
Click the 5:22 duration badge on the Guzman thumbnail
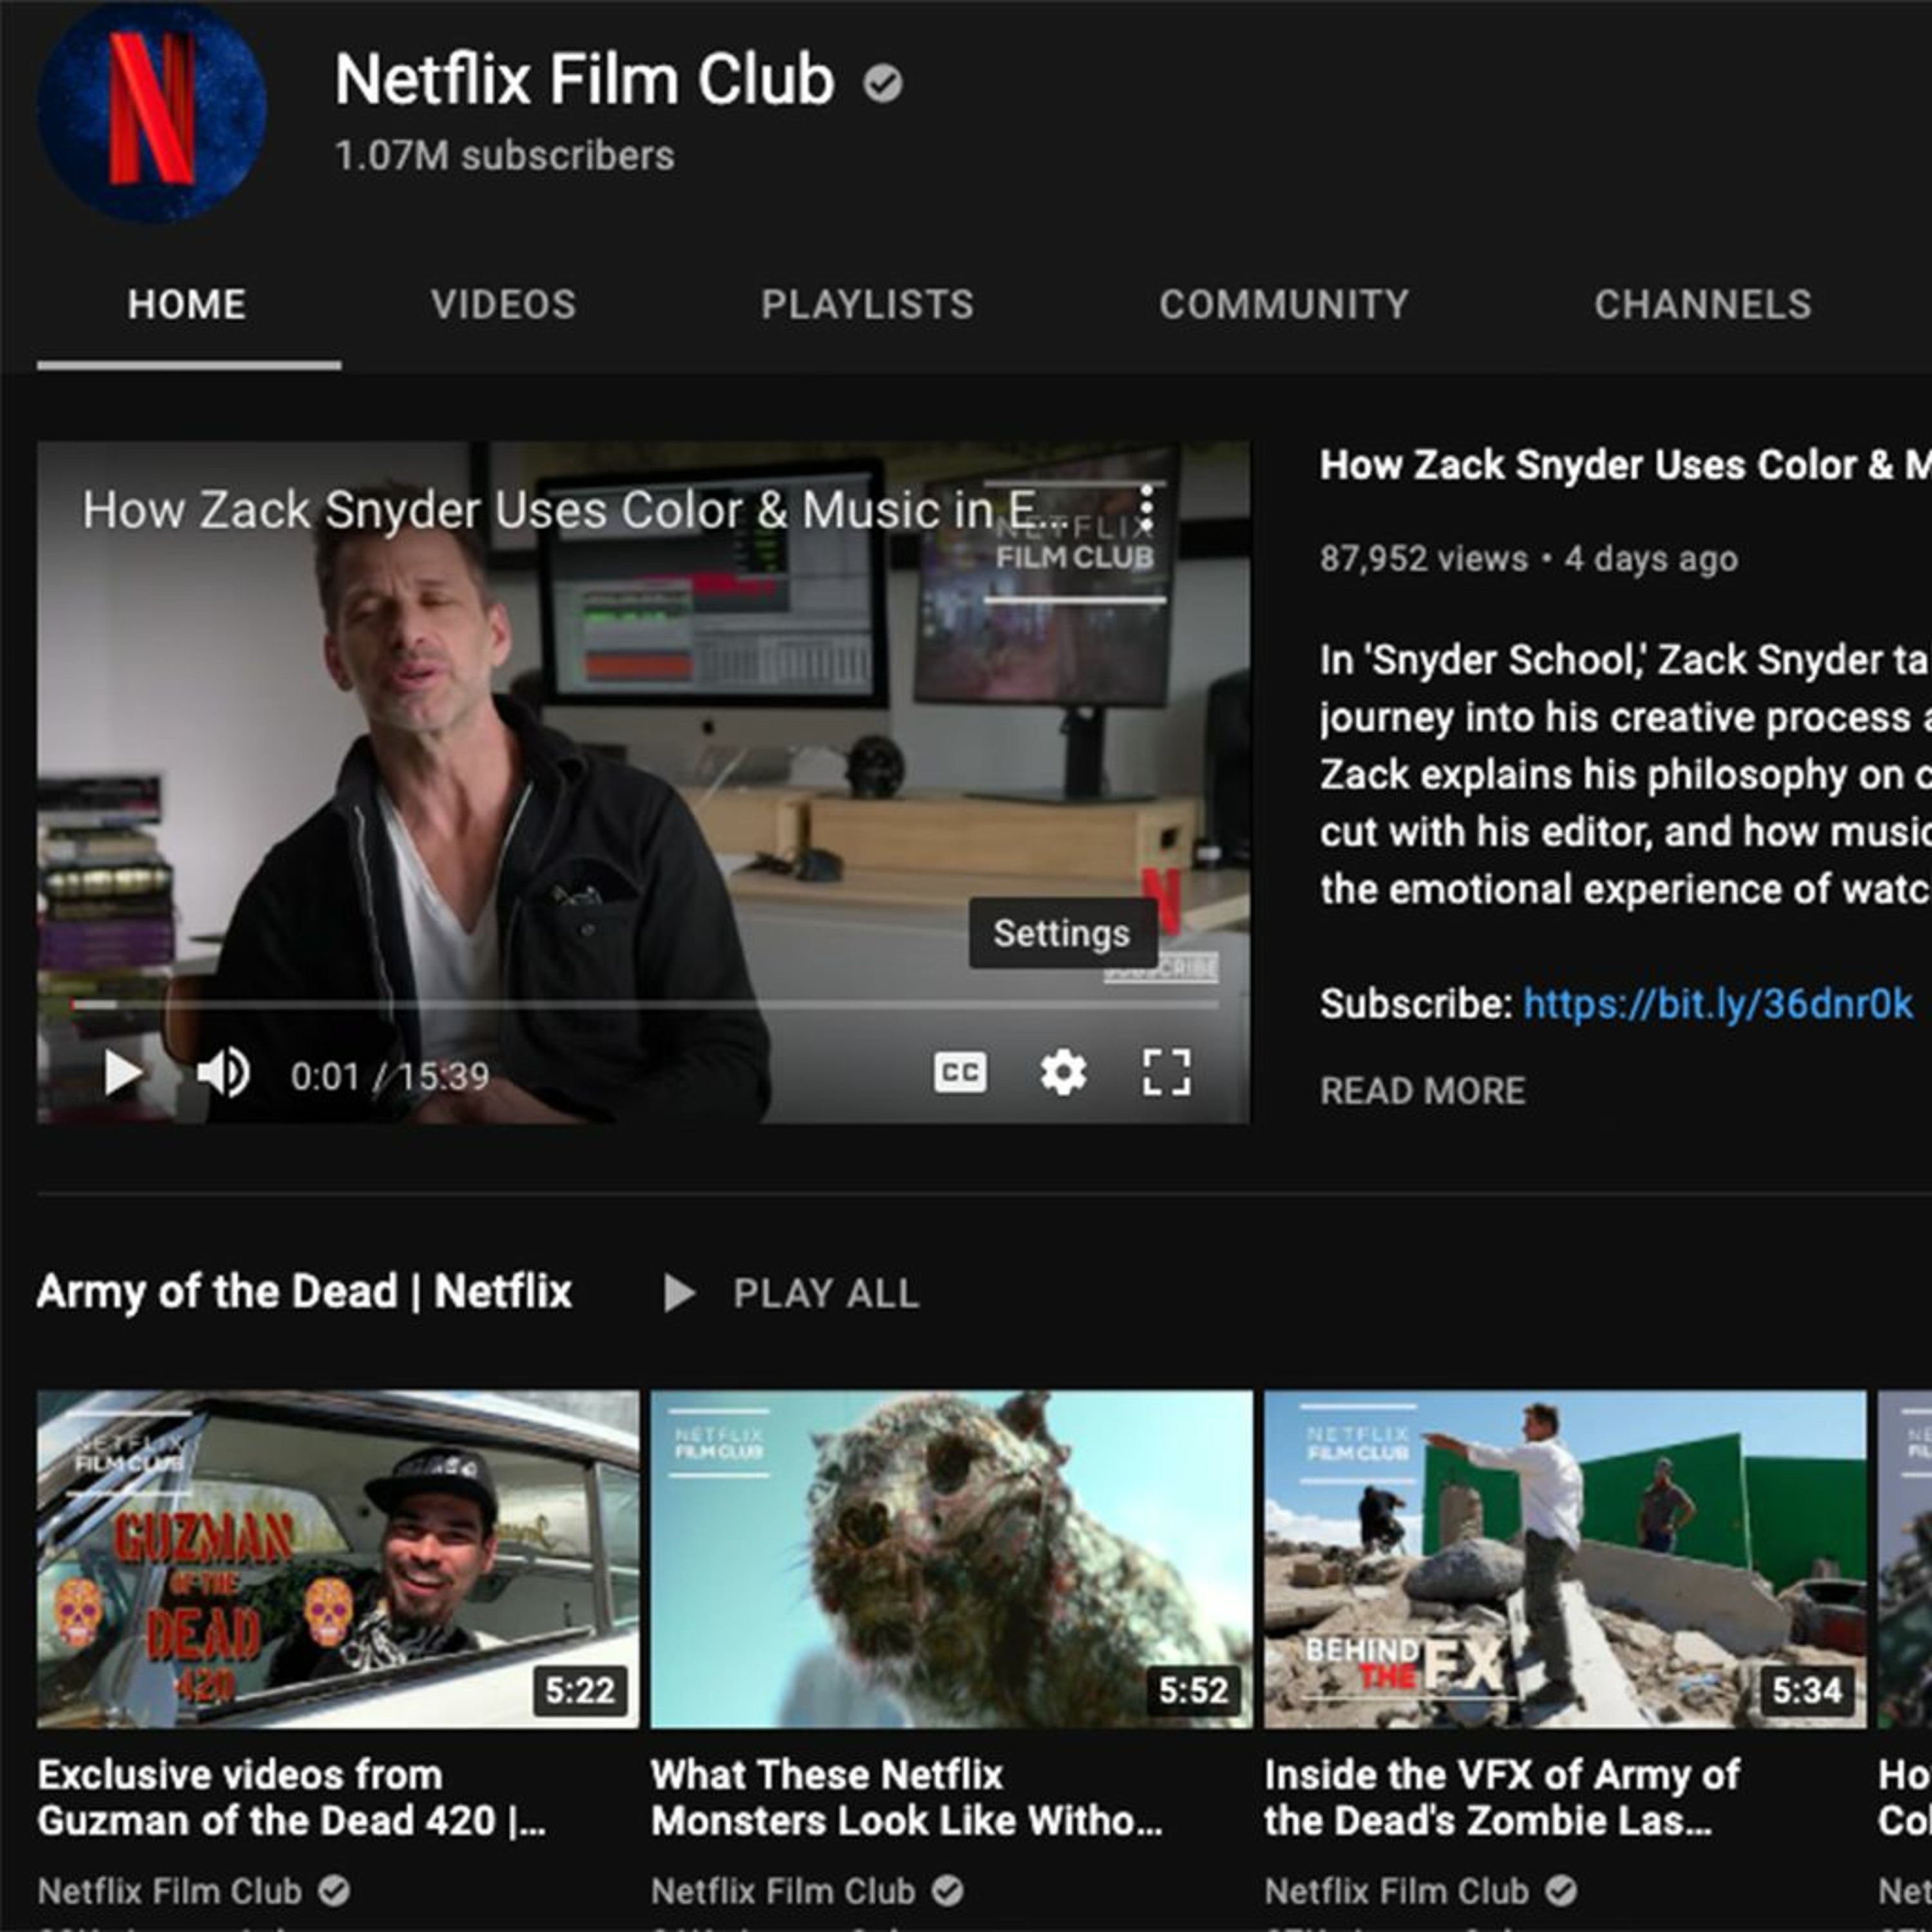(x=580, y=1690)
